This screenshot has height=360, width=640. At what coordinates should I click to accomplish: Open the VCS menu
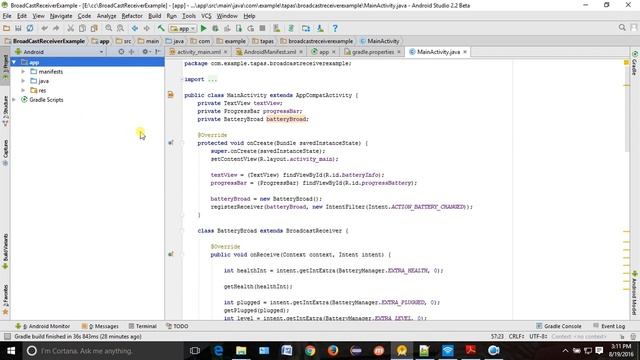coord(206,16)
